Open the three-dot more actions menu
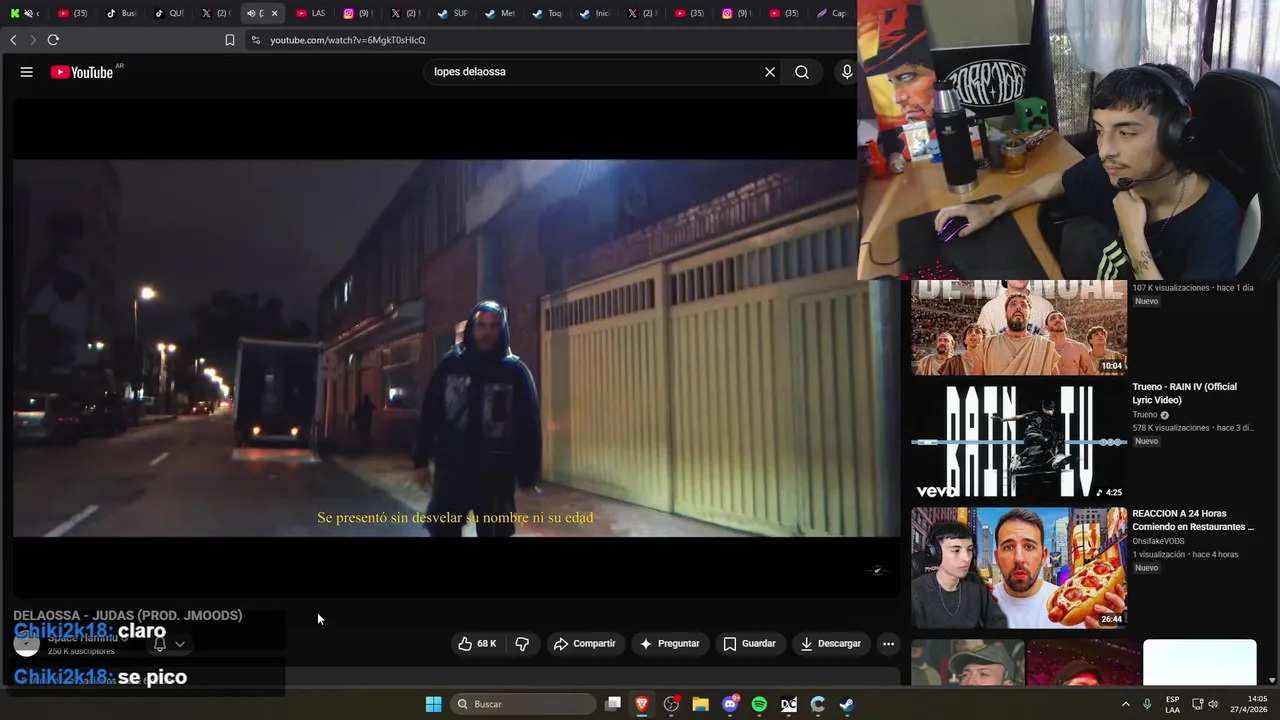The width and height of the screenshot is (1280, 720). pos(888,644)
